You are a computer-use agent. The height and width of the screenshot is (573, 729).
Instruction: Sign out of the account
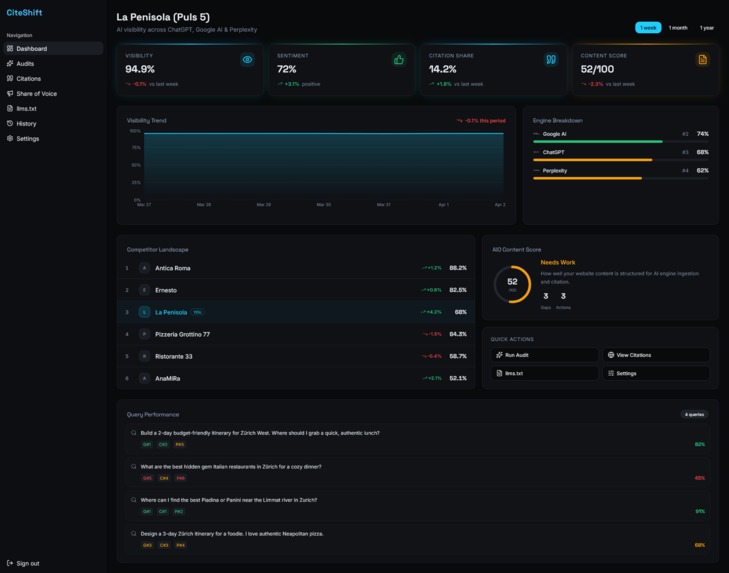23,563
